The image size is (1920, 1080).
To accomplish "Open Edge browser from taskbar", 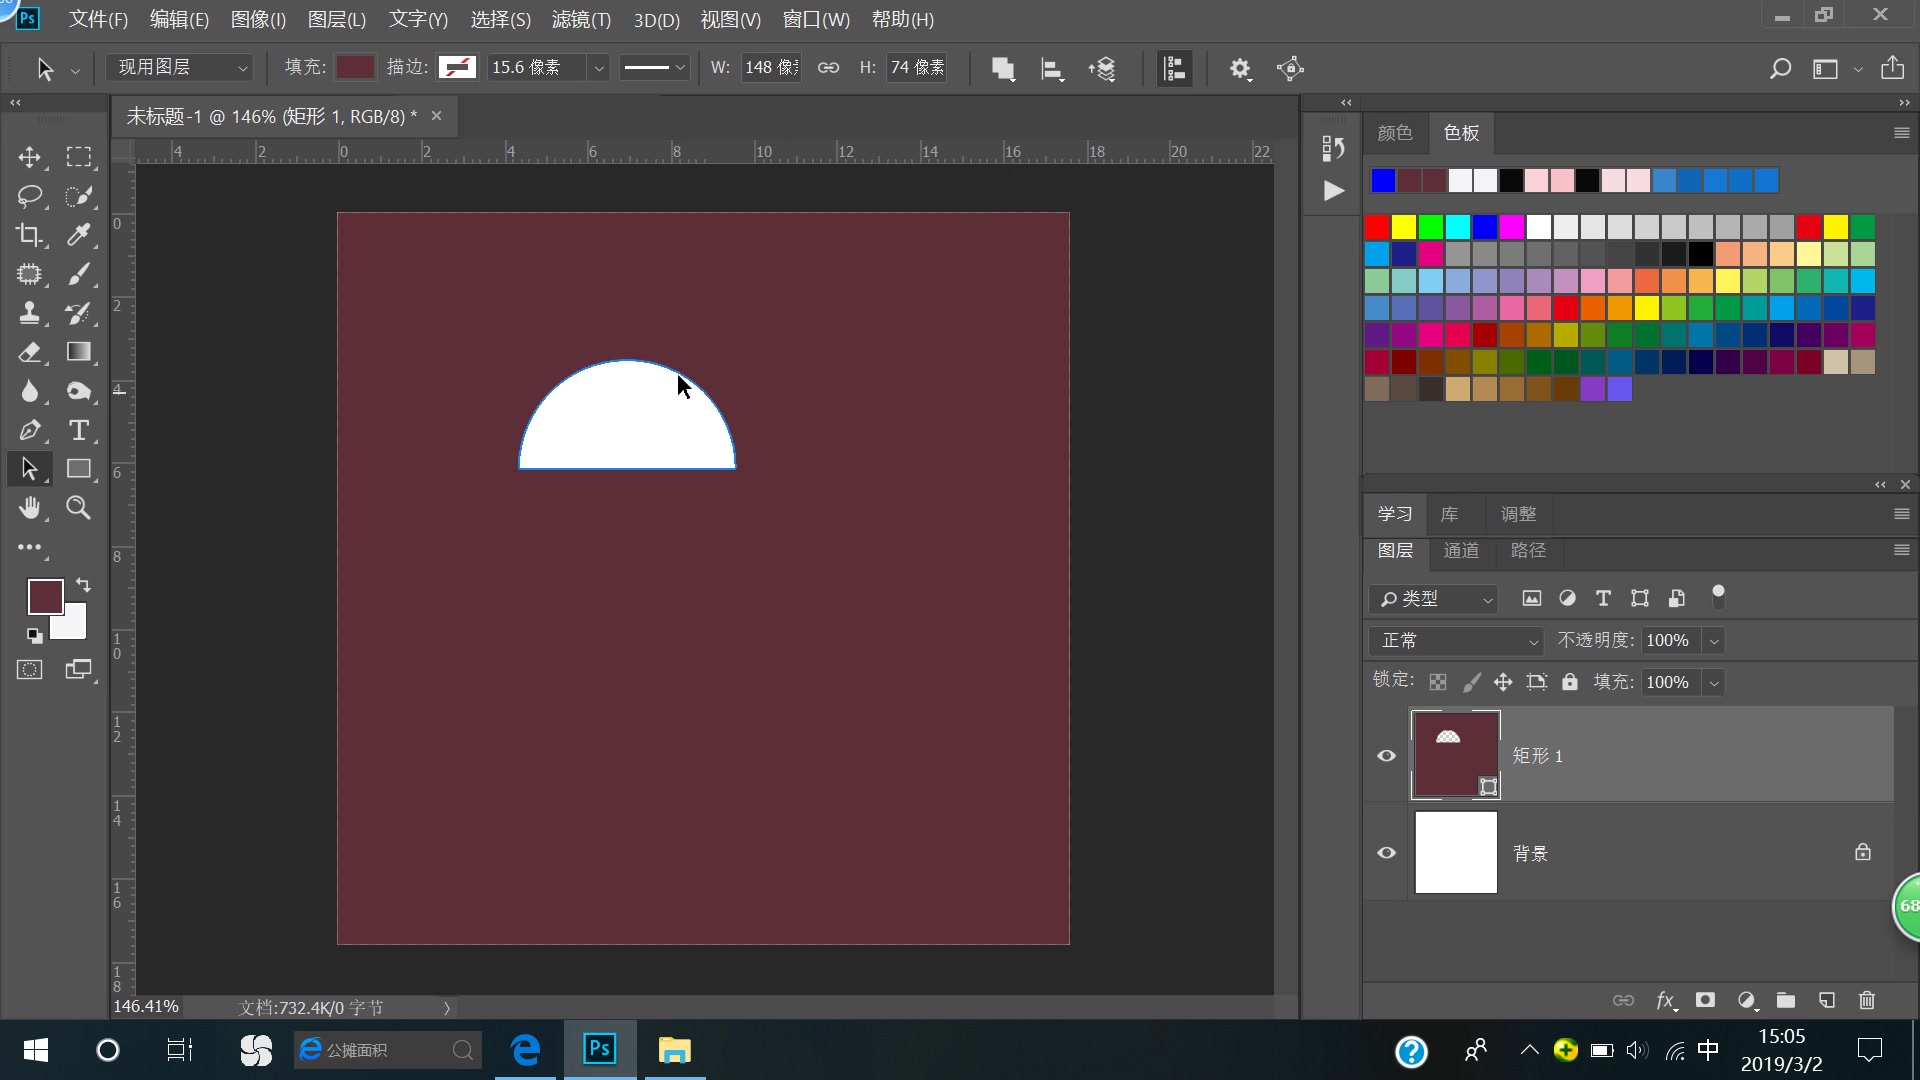I will point(526,1050).
